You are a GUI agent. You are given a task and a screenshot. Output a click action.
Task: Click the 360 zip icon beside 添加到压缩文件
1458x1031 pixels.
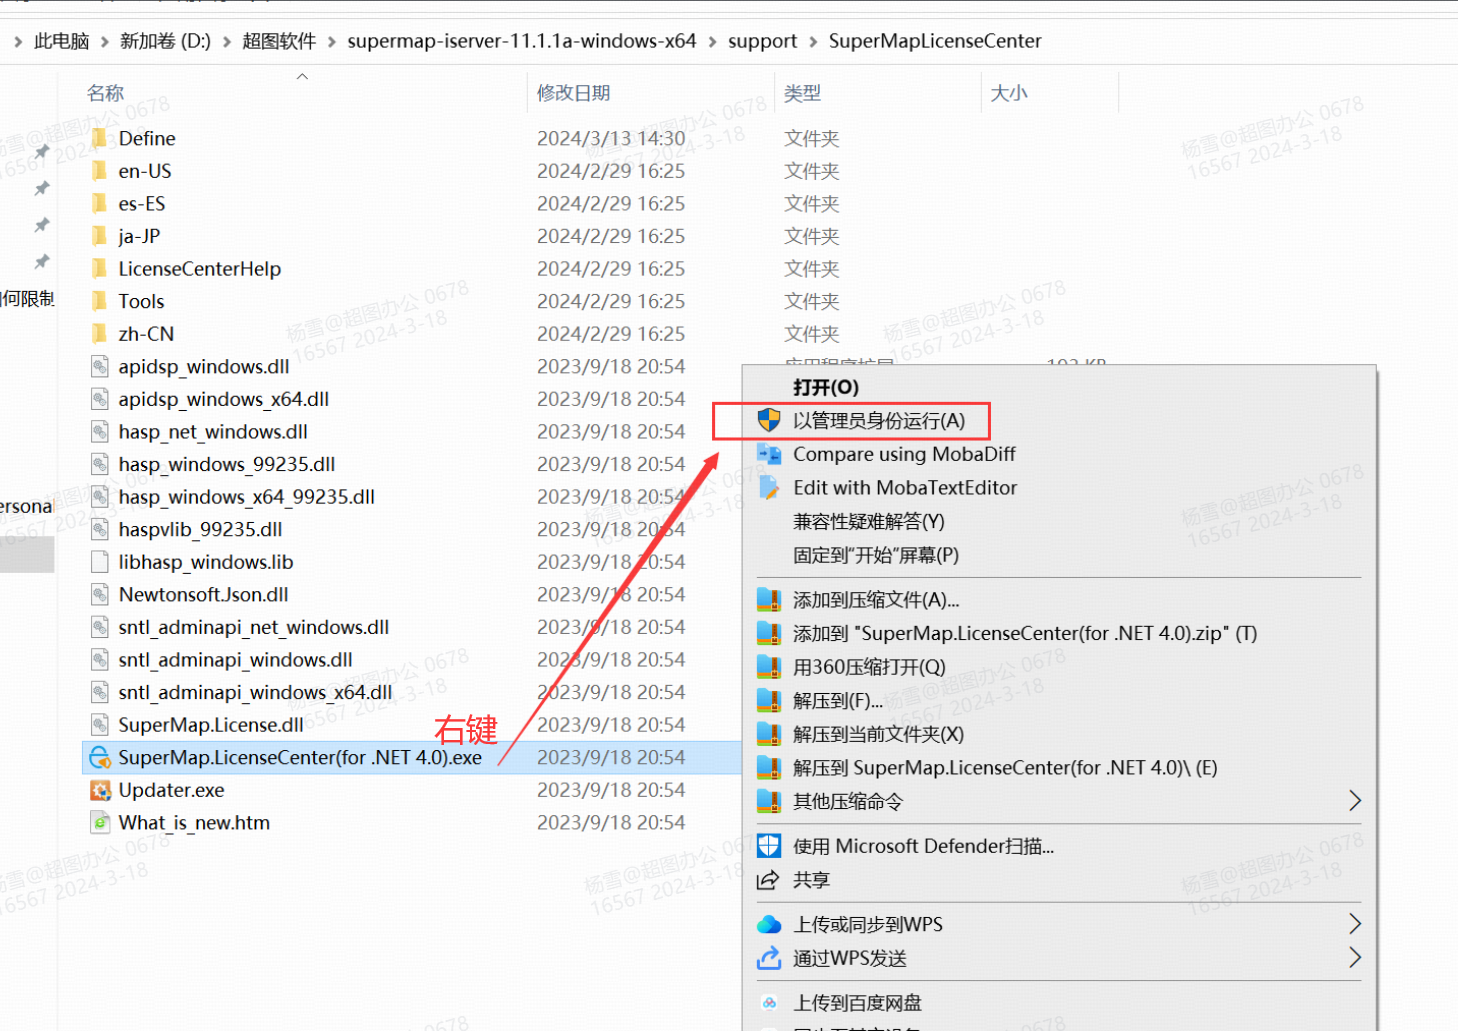[x=769, y=600]
